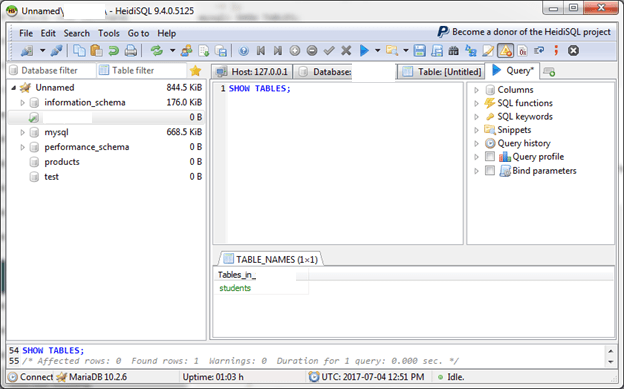The height and width of the screenshot is (389, 624).
Task: Collapse the Unnamed session tree node
Action: tap(14, 88)
